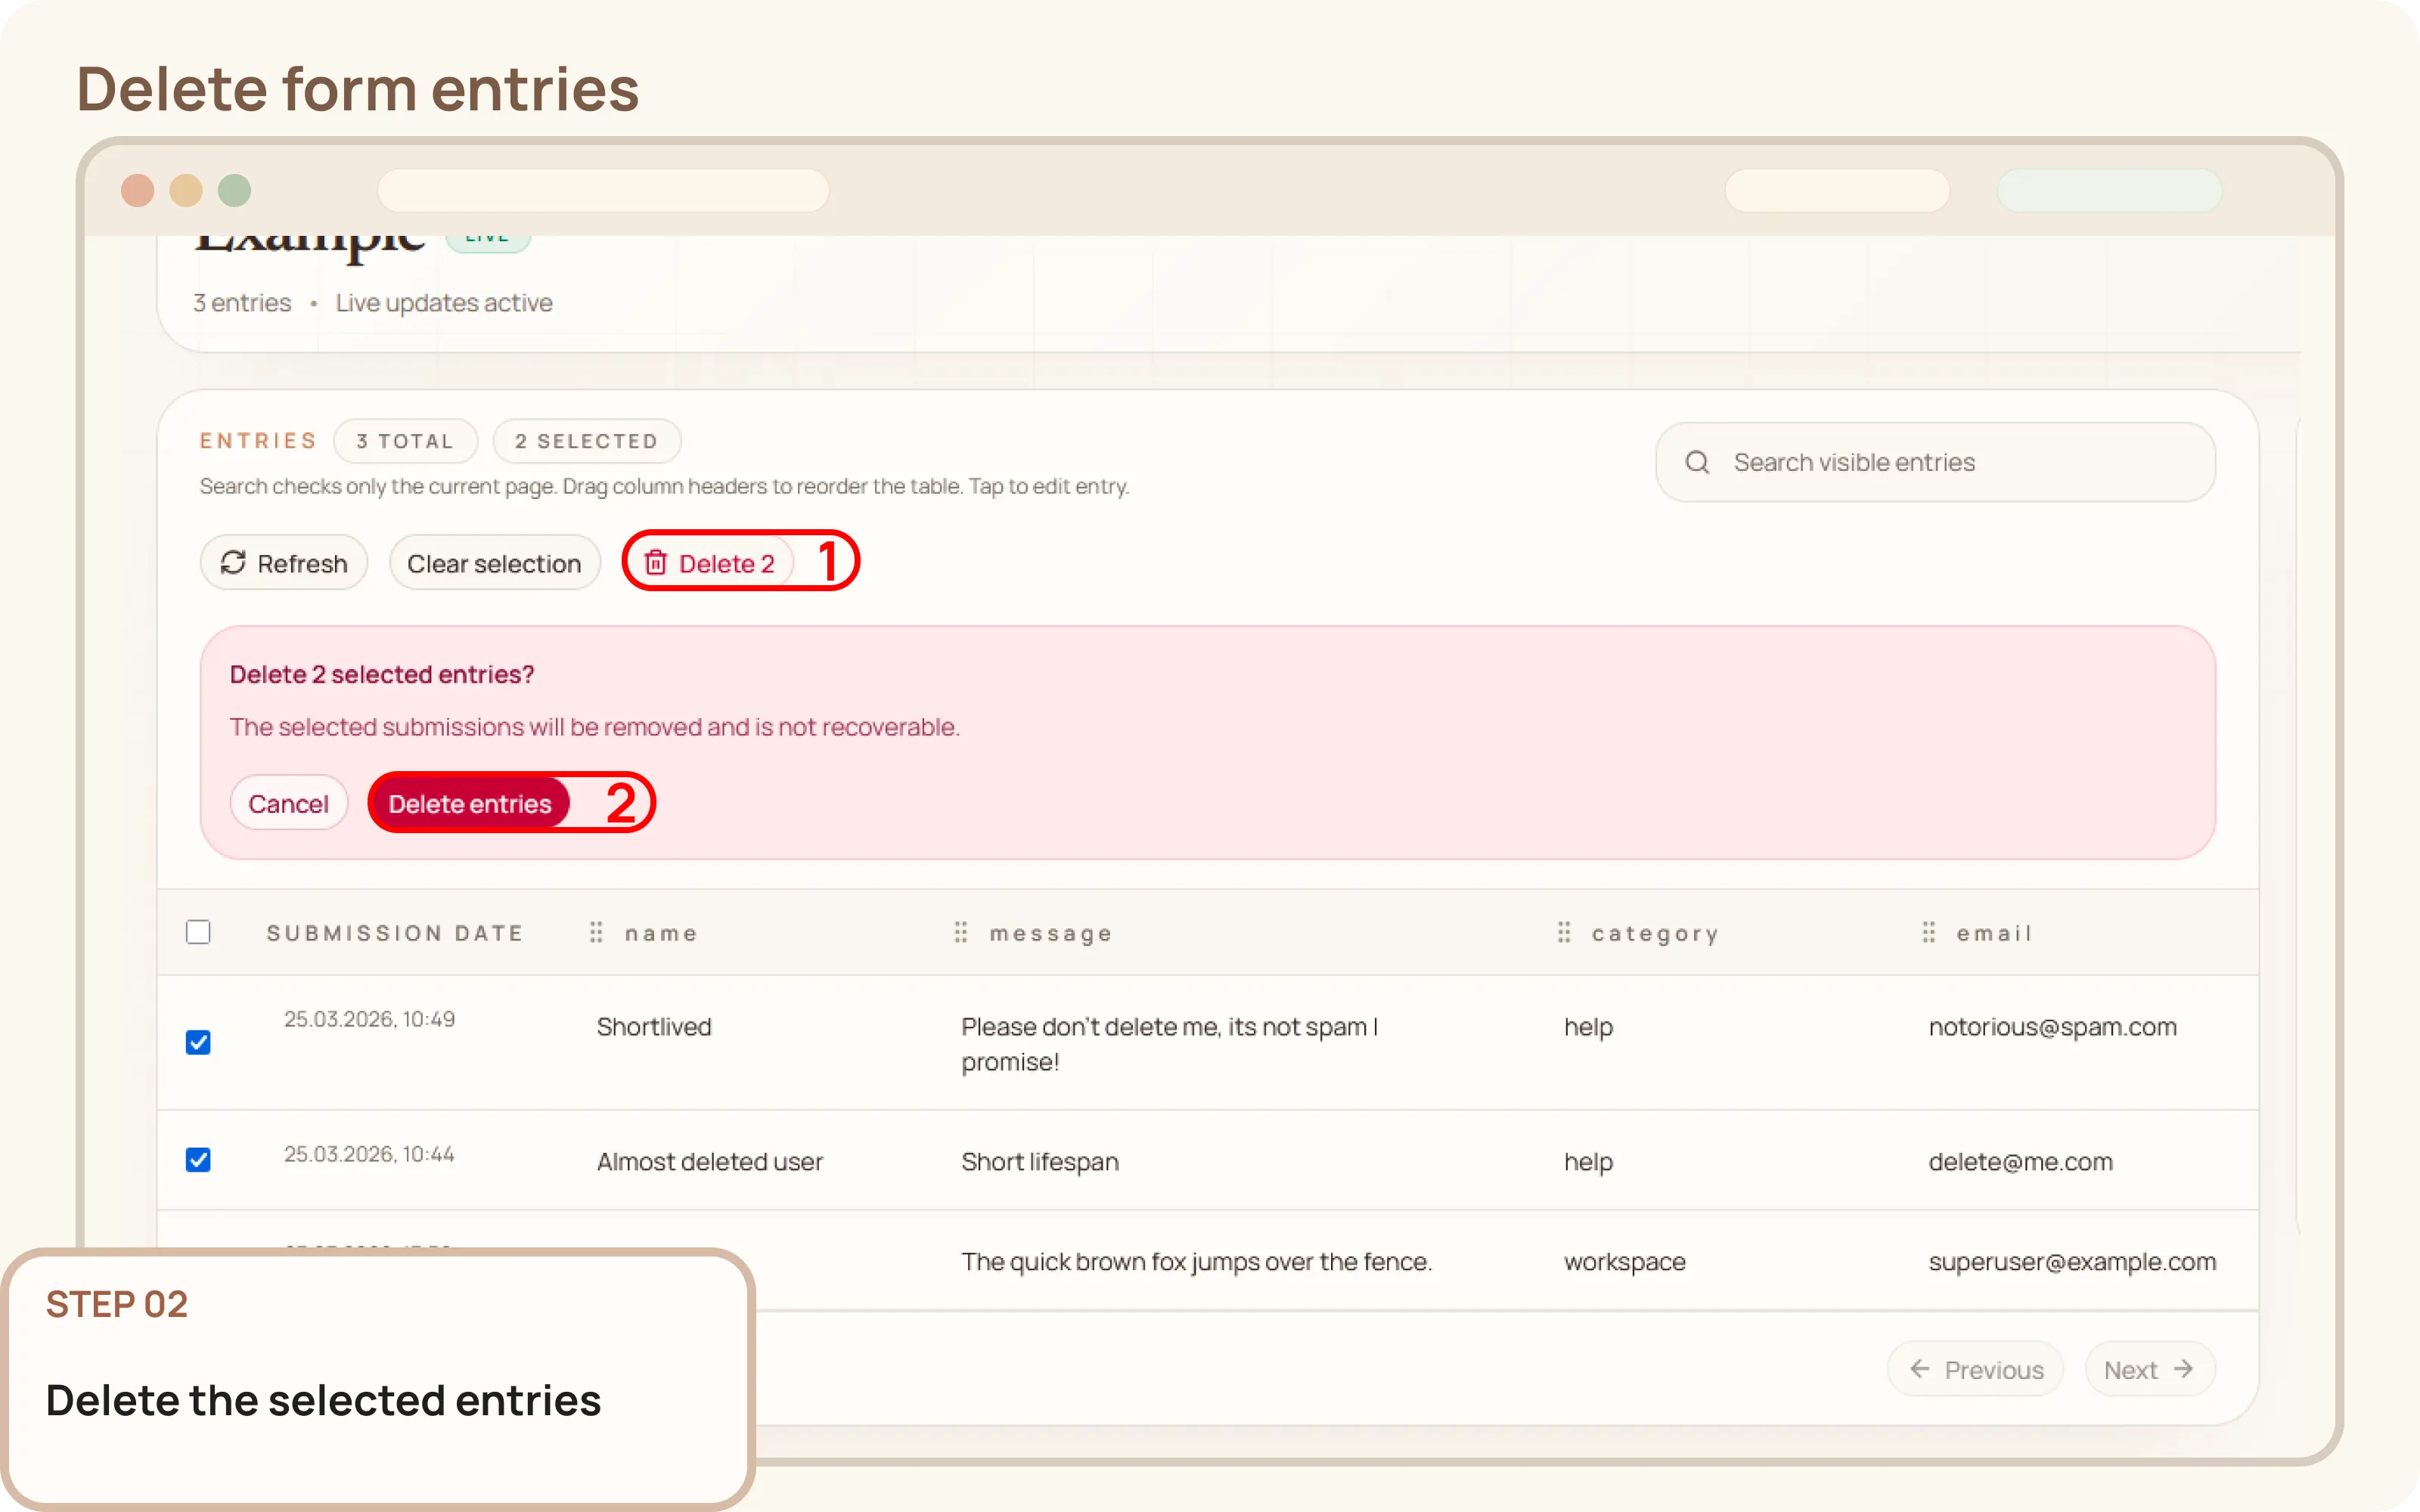Select the SUBMISSION DATE column header
The image size is (2420, 1512).
click(x=394, y=932)
